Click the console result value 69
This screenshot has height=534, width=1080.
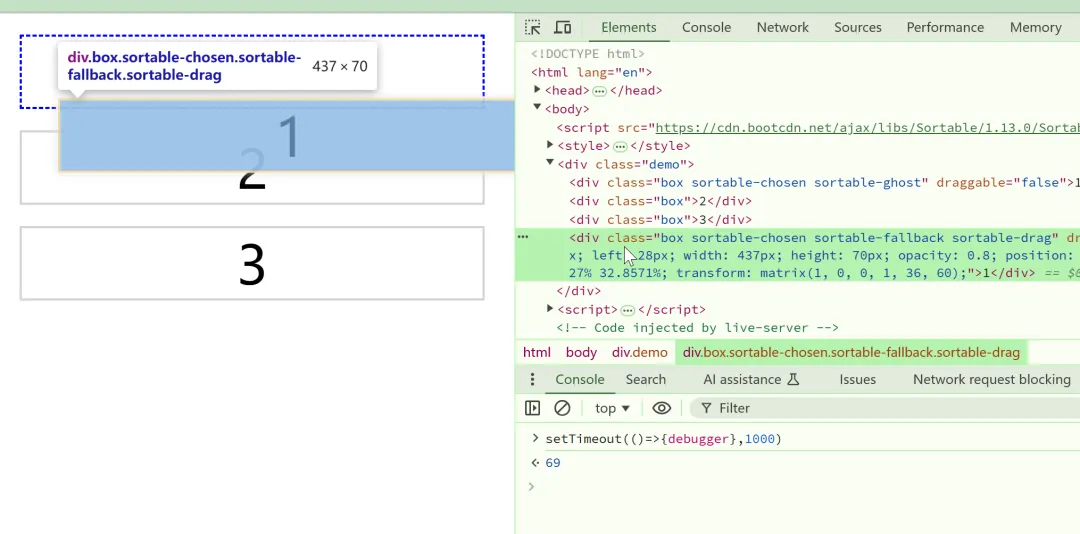(553, 463)
